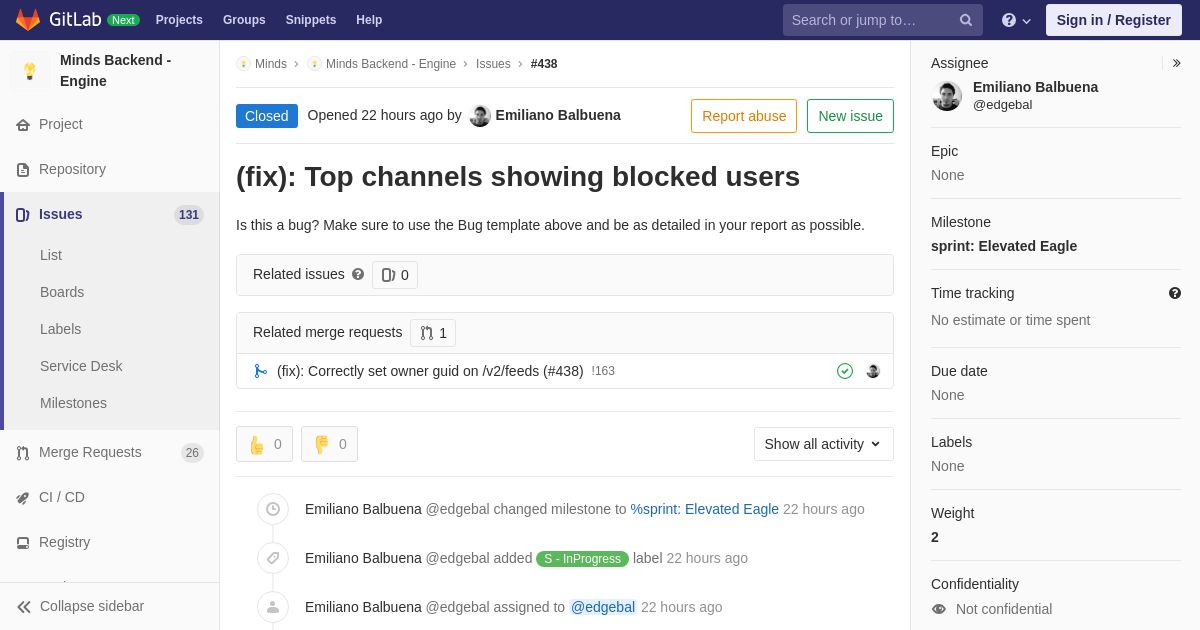The height and width of the screenshot is (630, 1200).
Task: Open Projects in top navigation
Action: [179, 20]
